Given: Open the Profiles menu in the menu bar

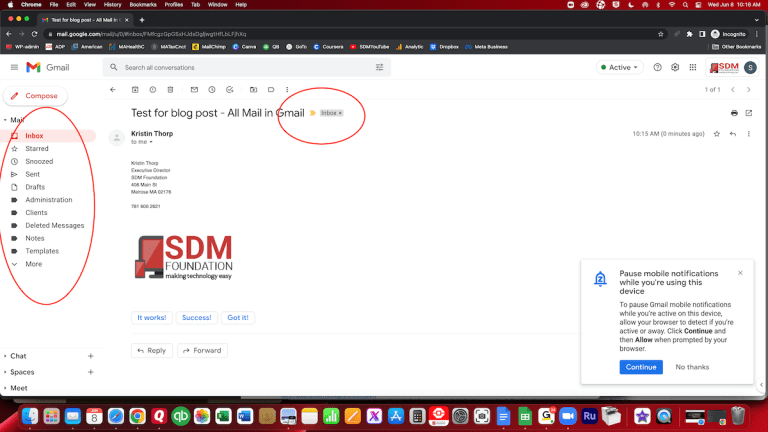Looking at the screenshot, I should tap(173, 4).
